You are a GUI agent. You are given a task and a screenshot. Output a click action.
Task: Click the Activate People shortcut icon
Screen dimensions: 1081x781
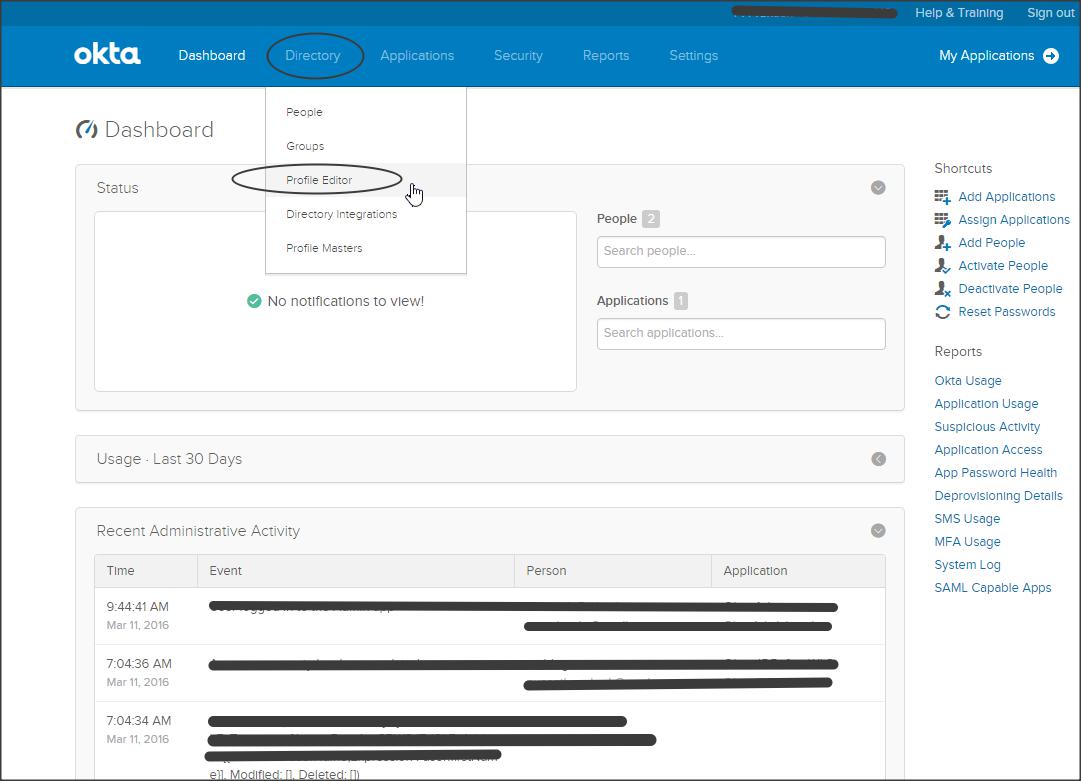click(x=942, y=265)
